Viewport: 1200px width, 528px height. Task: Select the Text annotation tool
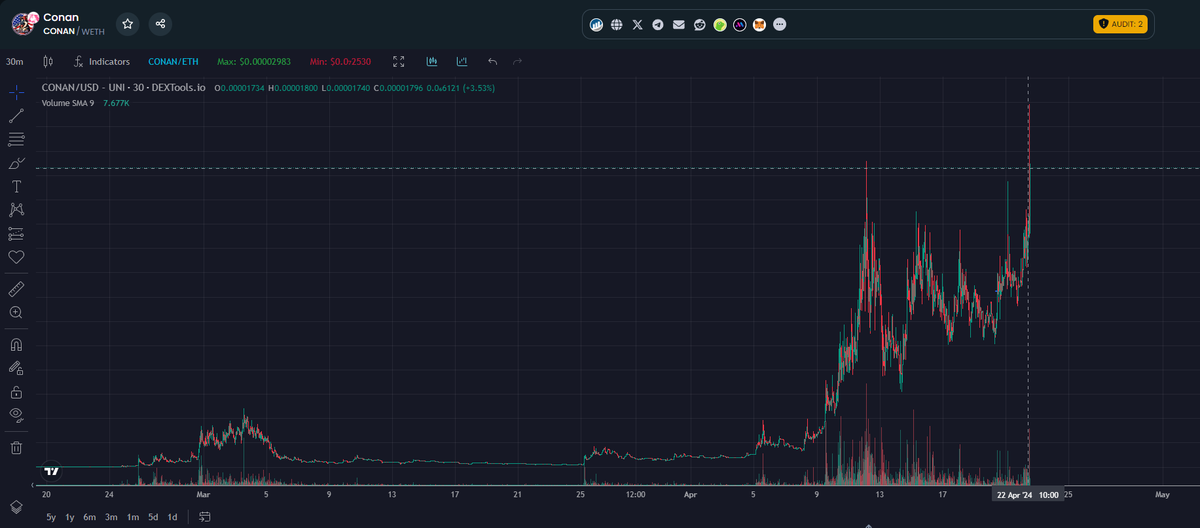click(16, 186)
